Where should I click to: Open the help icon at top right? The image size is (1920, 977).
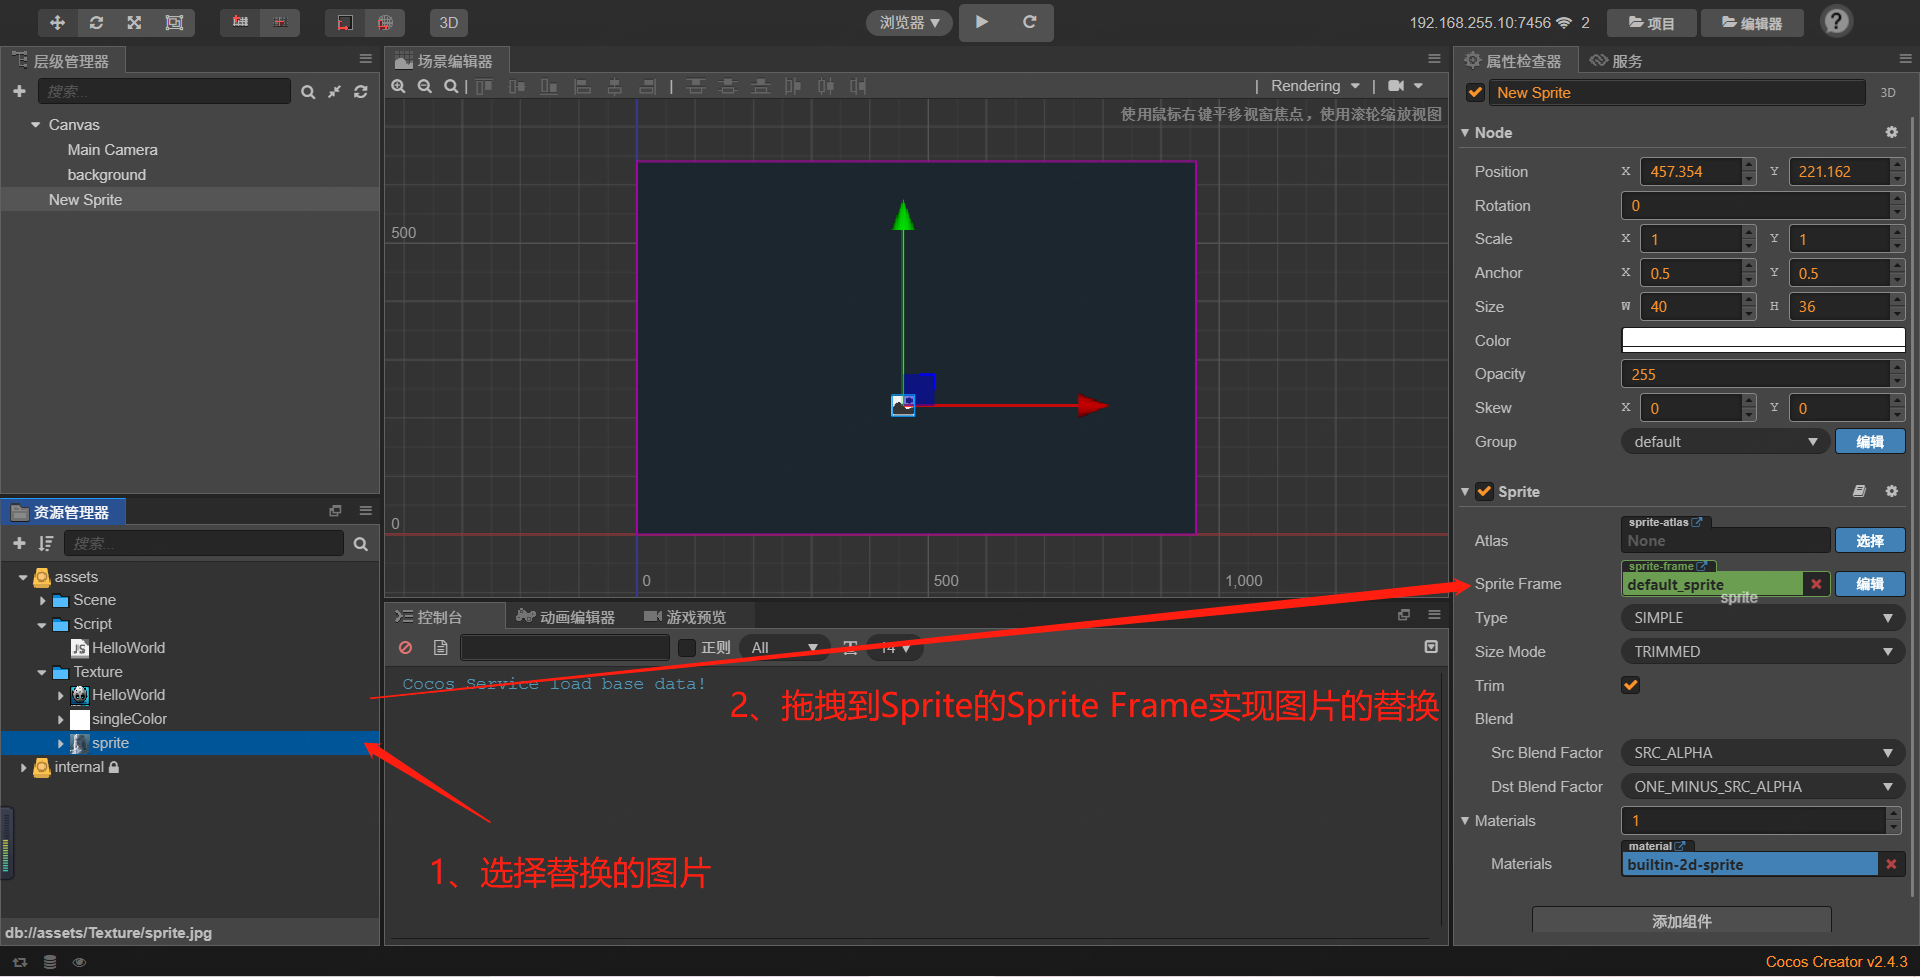1836,20
